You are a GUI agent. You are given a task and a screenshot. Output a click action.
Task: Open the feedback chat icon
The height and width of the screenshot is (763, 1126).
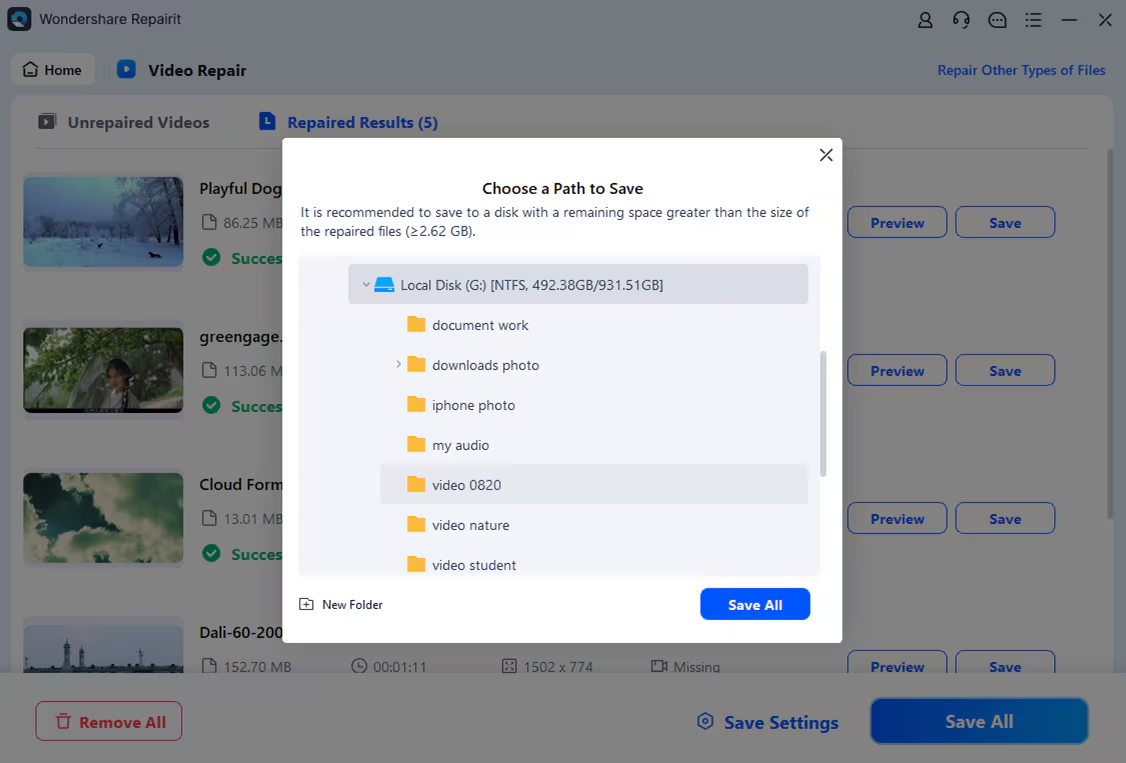[x=997, y=20]
